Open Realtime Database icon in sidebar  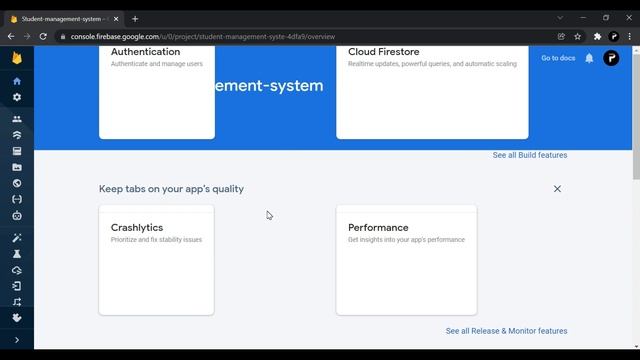(x=17, y=151)
